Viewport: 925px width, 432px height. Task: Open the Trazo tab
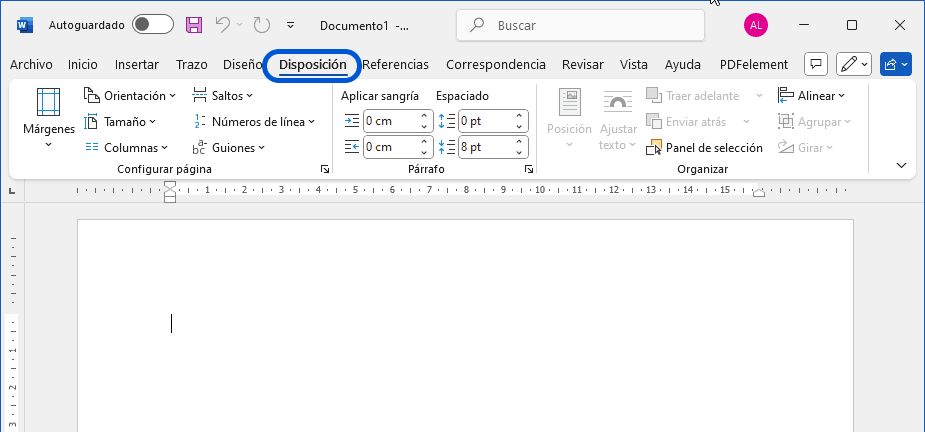coord(192,65)
